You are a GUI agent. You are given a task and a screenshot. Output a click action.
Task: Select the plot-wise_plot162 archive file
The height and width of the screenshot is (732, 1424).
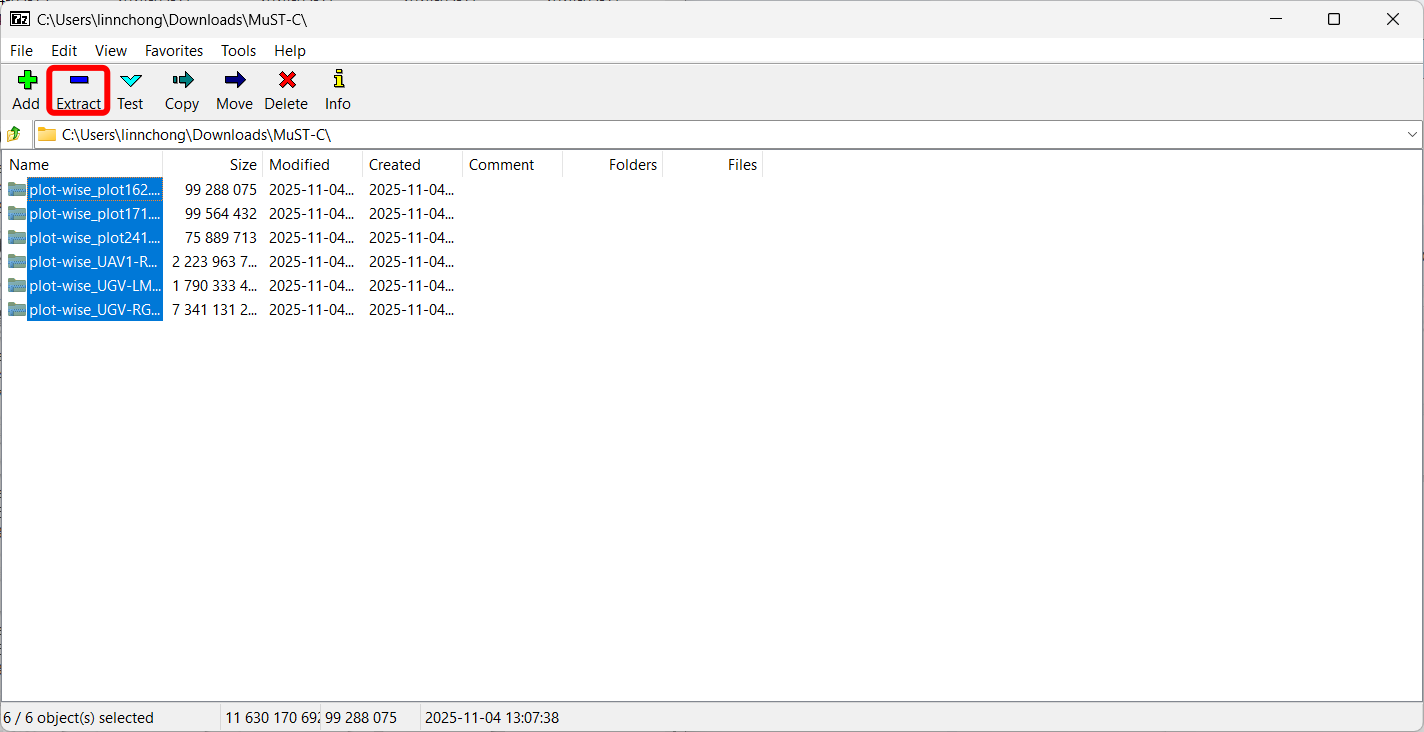coord(94,190)
